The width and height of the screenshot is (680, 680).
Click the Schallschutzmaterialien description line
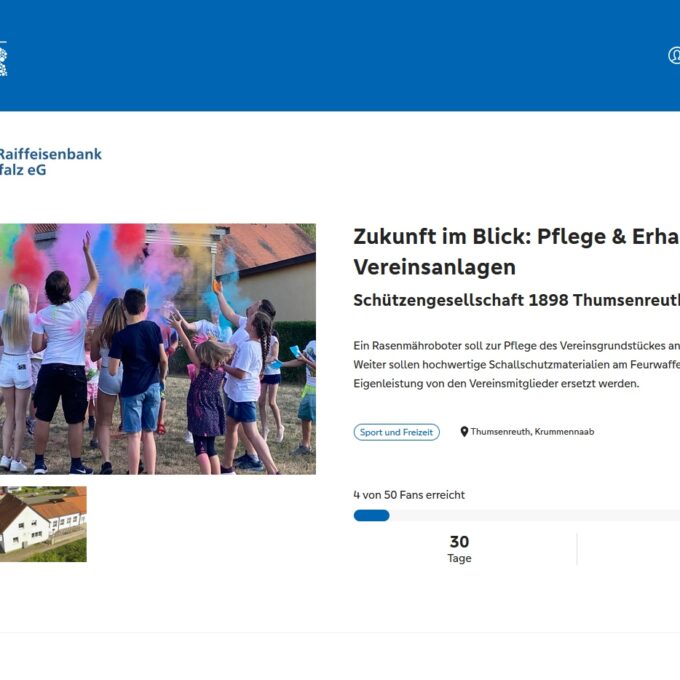(517, 364)
